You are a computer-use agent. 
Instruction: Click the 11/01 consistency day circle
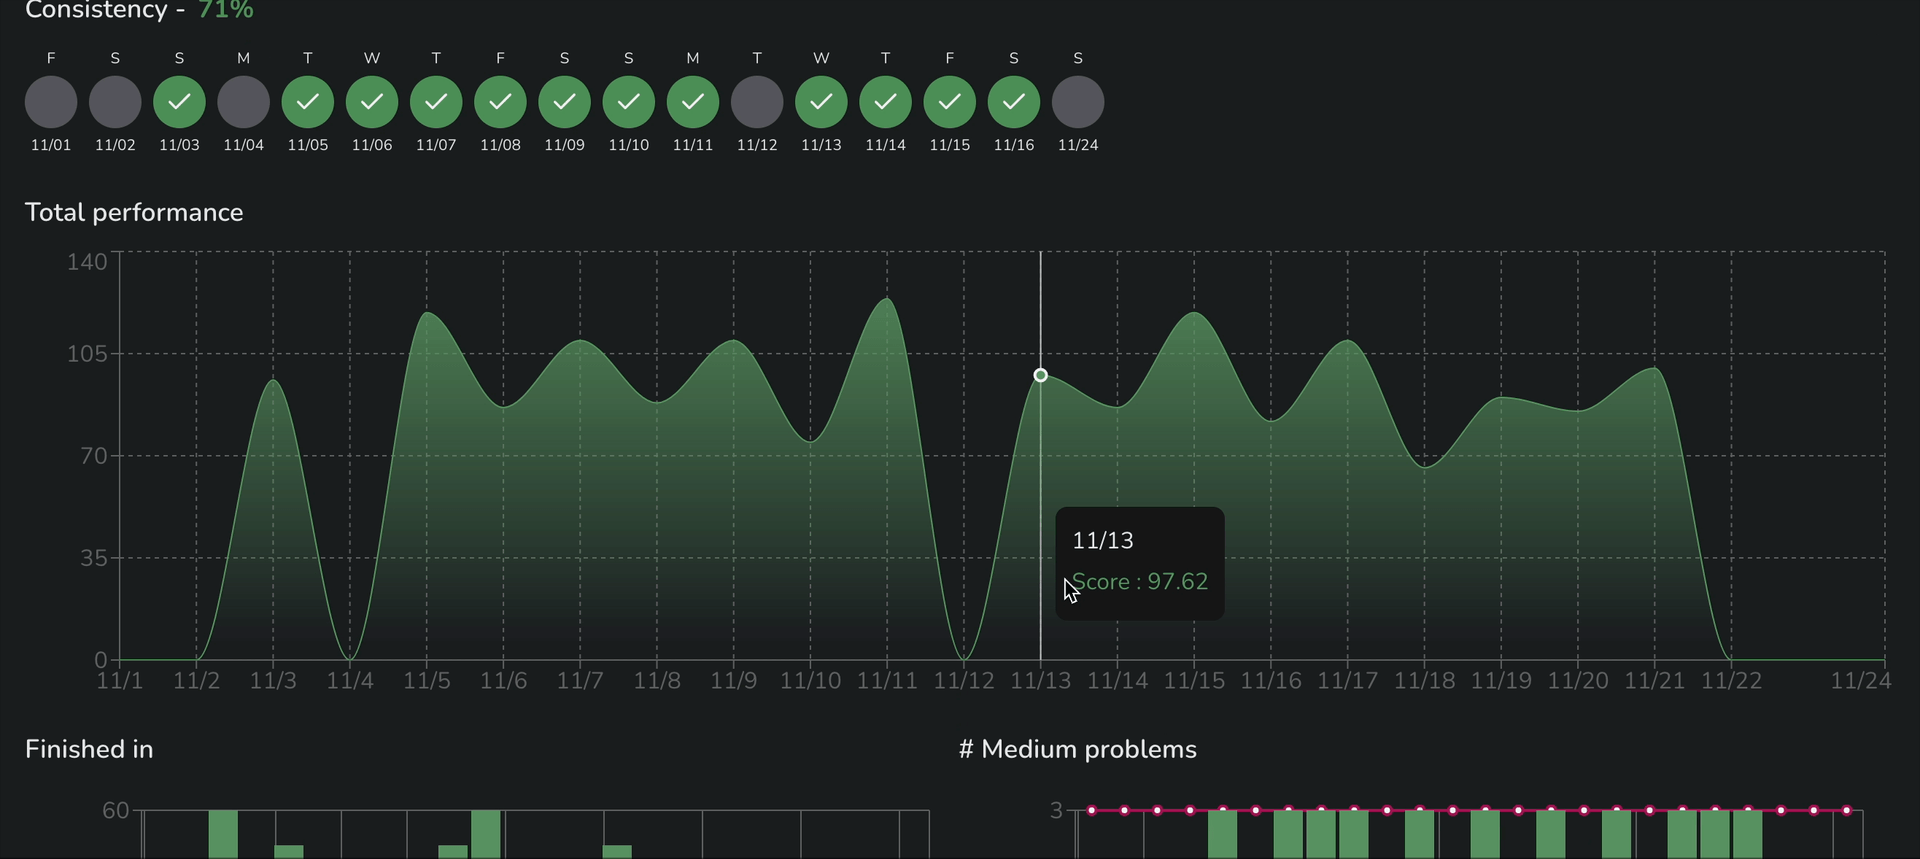click(x=51, y=102)
